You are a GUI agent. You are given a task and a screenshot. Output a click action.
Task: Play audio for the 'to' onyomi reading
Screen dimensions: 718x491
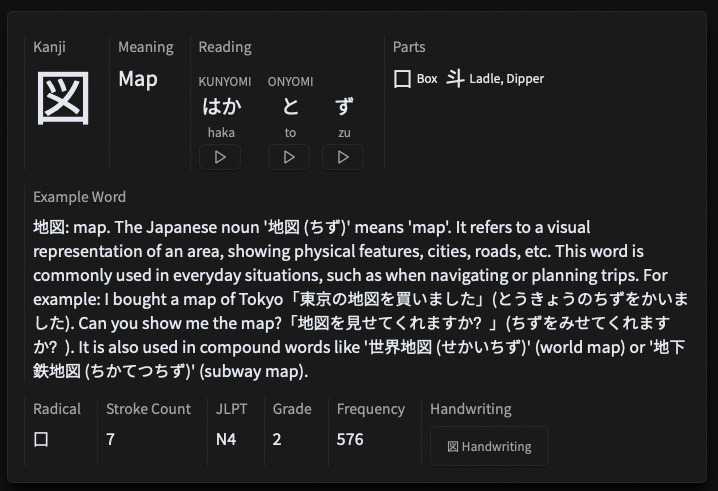tap(289, 157)
